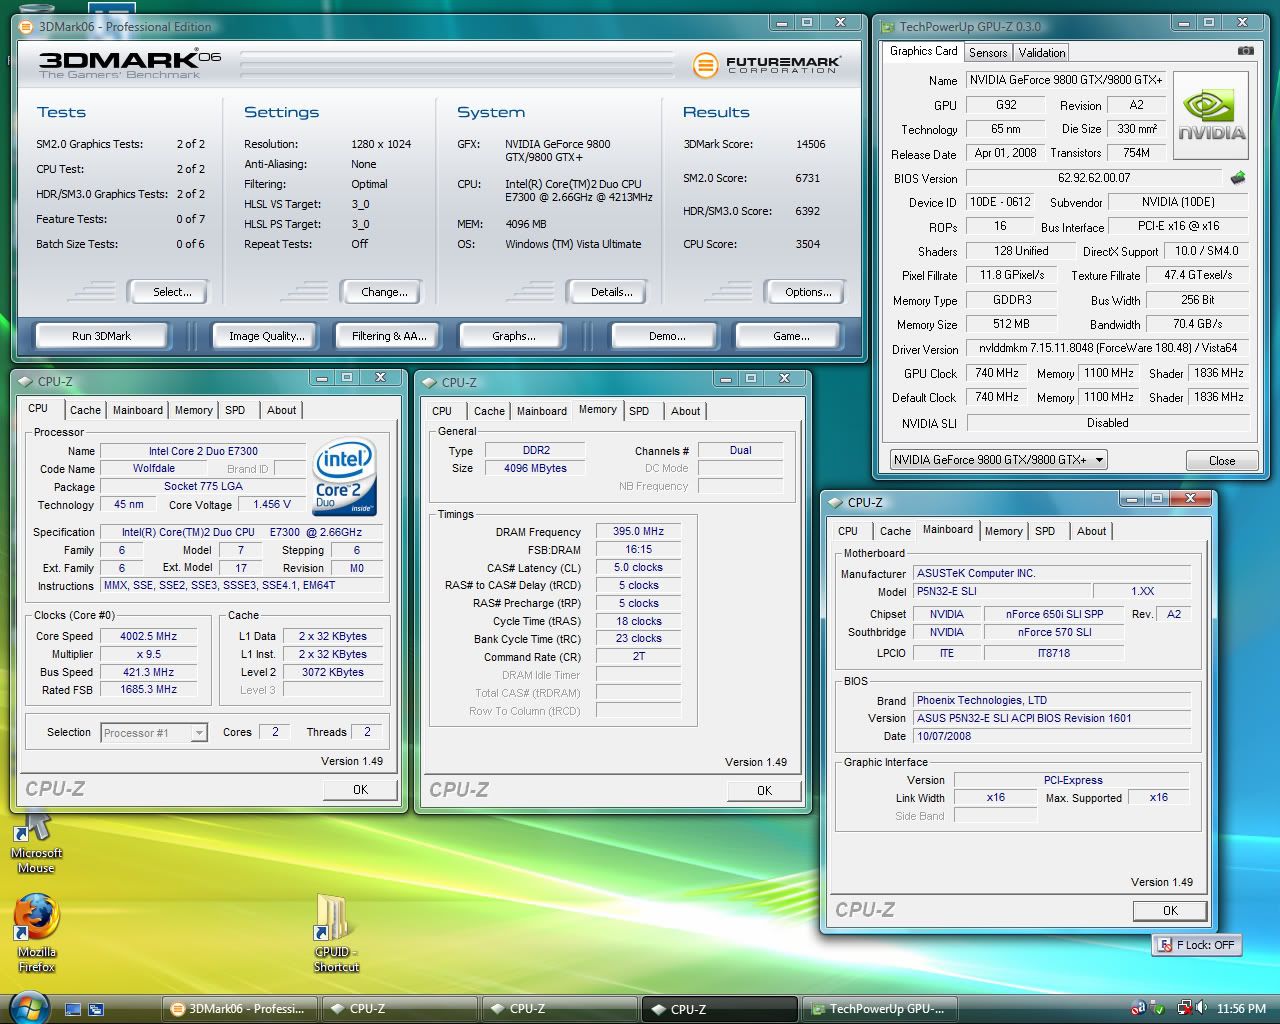Open the Validation tab in GPU-Z
The height and width of the screenshot is (1024, 1280).
point(1042,53)
